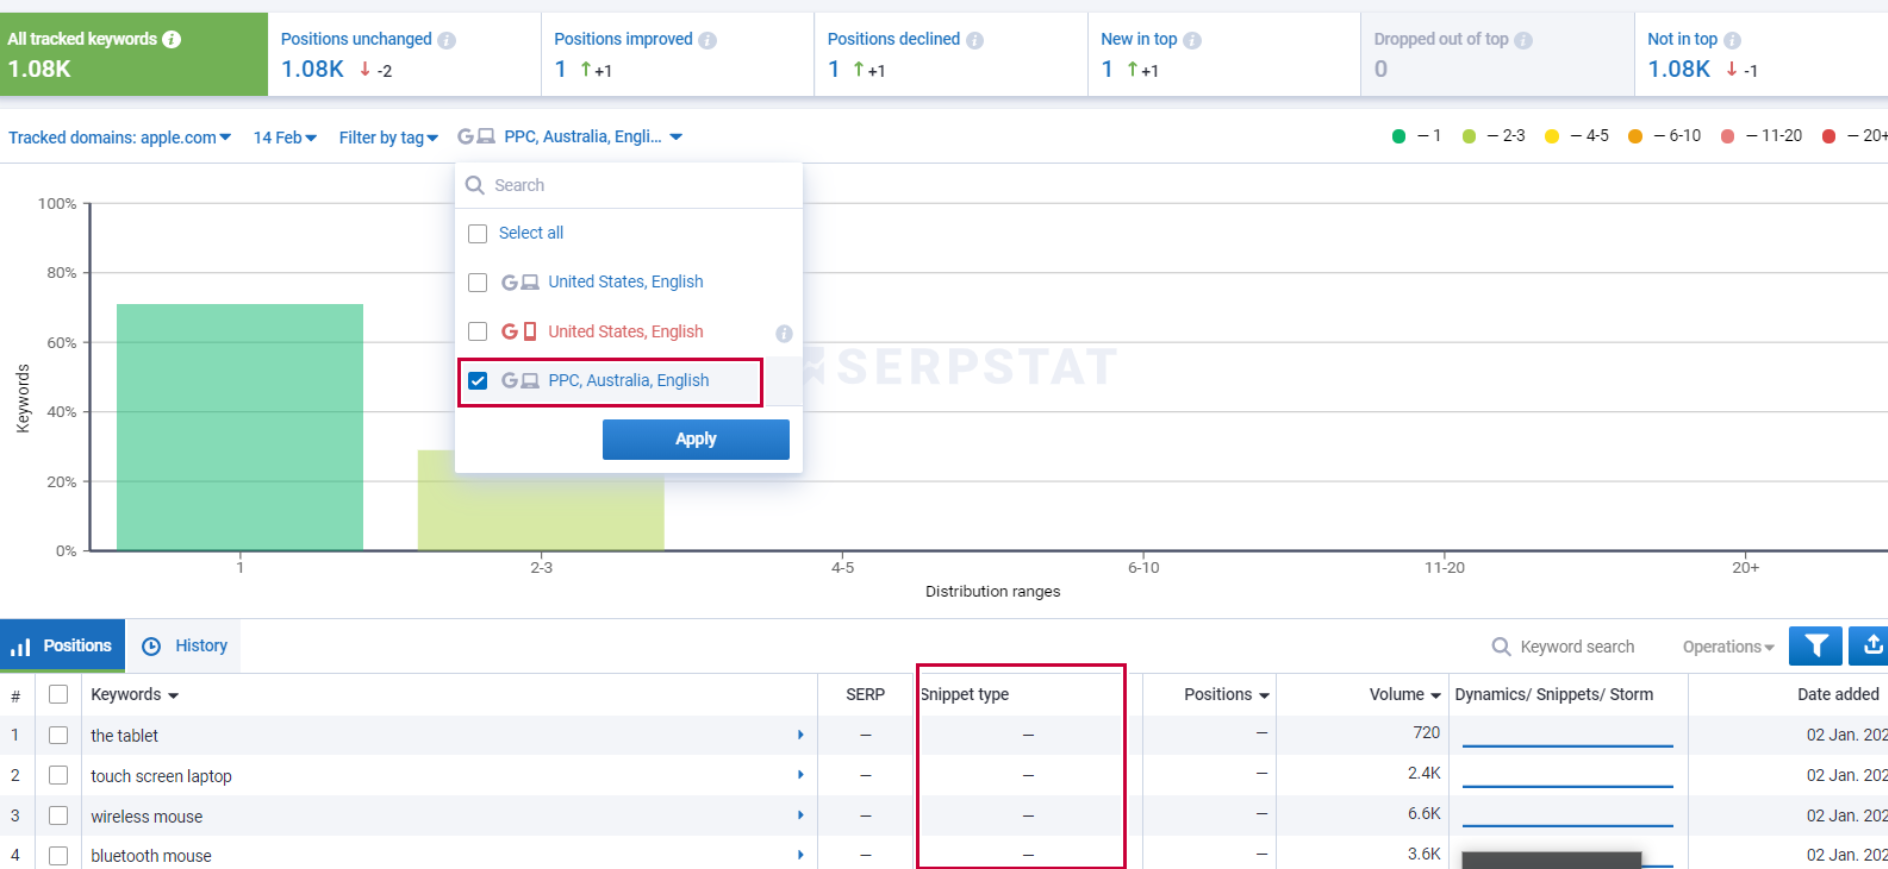Click 'touch screen laptop' keyword

[x=161, y=776]
